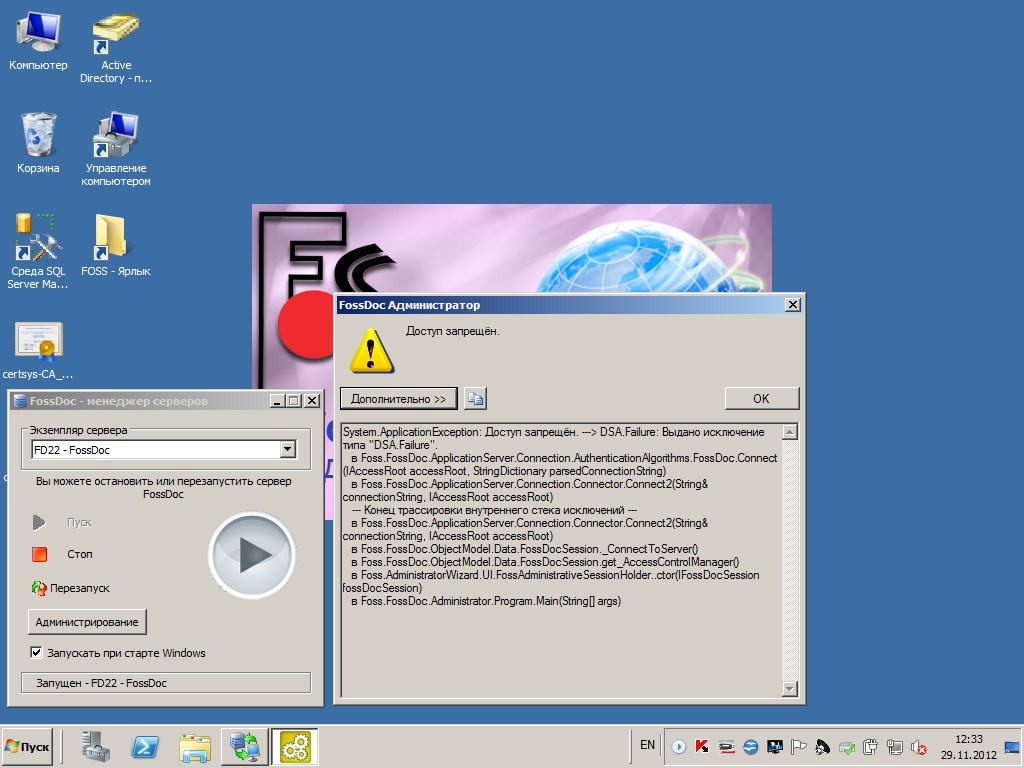Click the status text Запущен - FD22 - FossDoc
1024x768 pixels.
coord(101,682)
